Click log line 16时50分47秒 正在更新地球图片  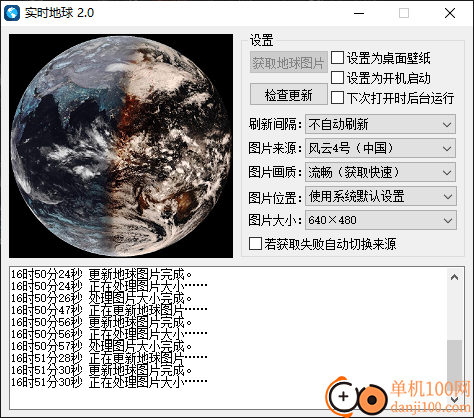click(109, 310)
